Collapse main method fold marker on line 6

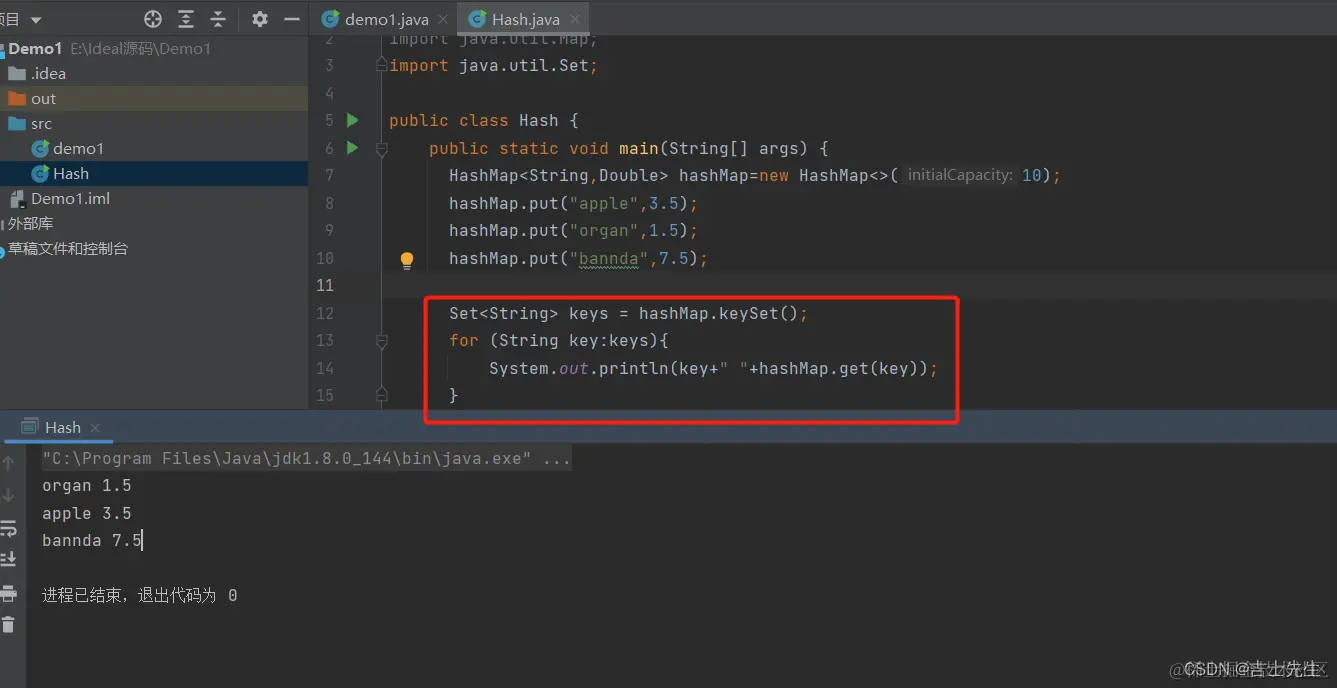point(381,148)
